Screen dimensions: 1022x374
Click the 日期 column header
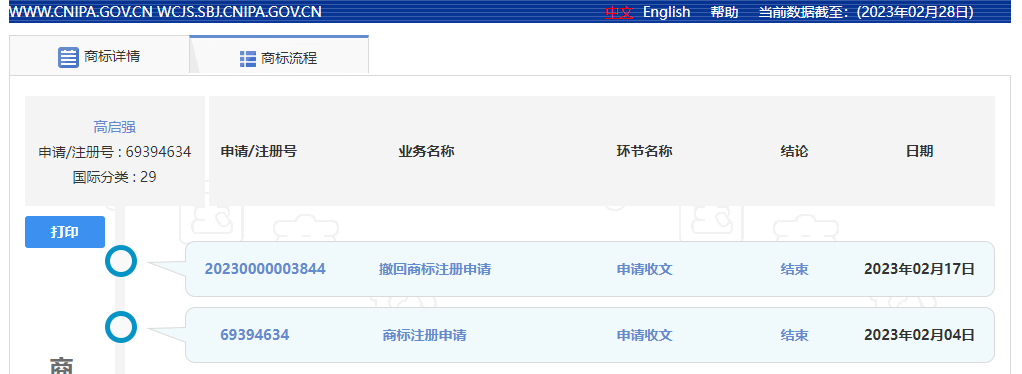pos(919,151)
